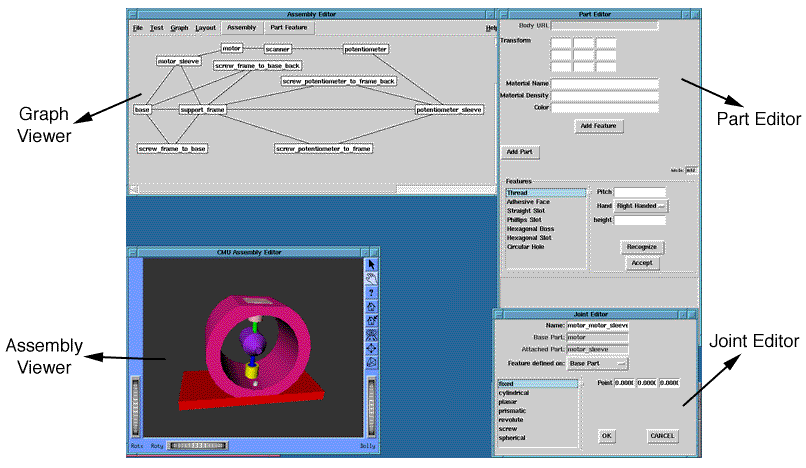The height and width of the screenshot is (468, 806).
Task: Click OK in the Joint Editor
Action: click(x=607, y=436)
